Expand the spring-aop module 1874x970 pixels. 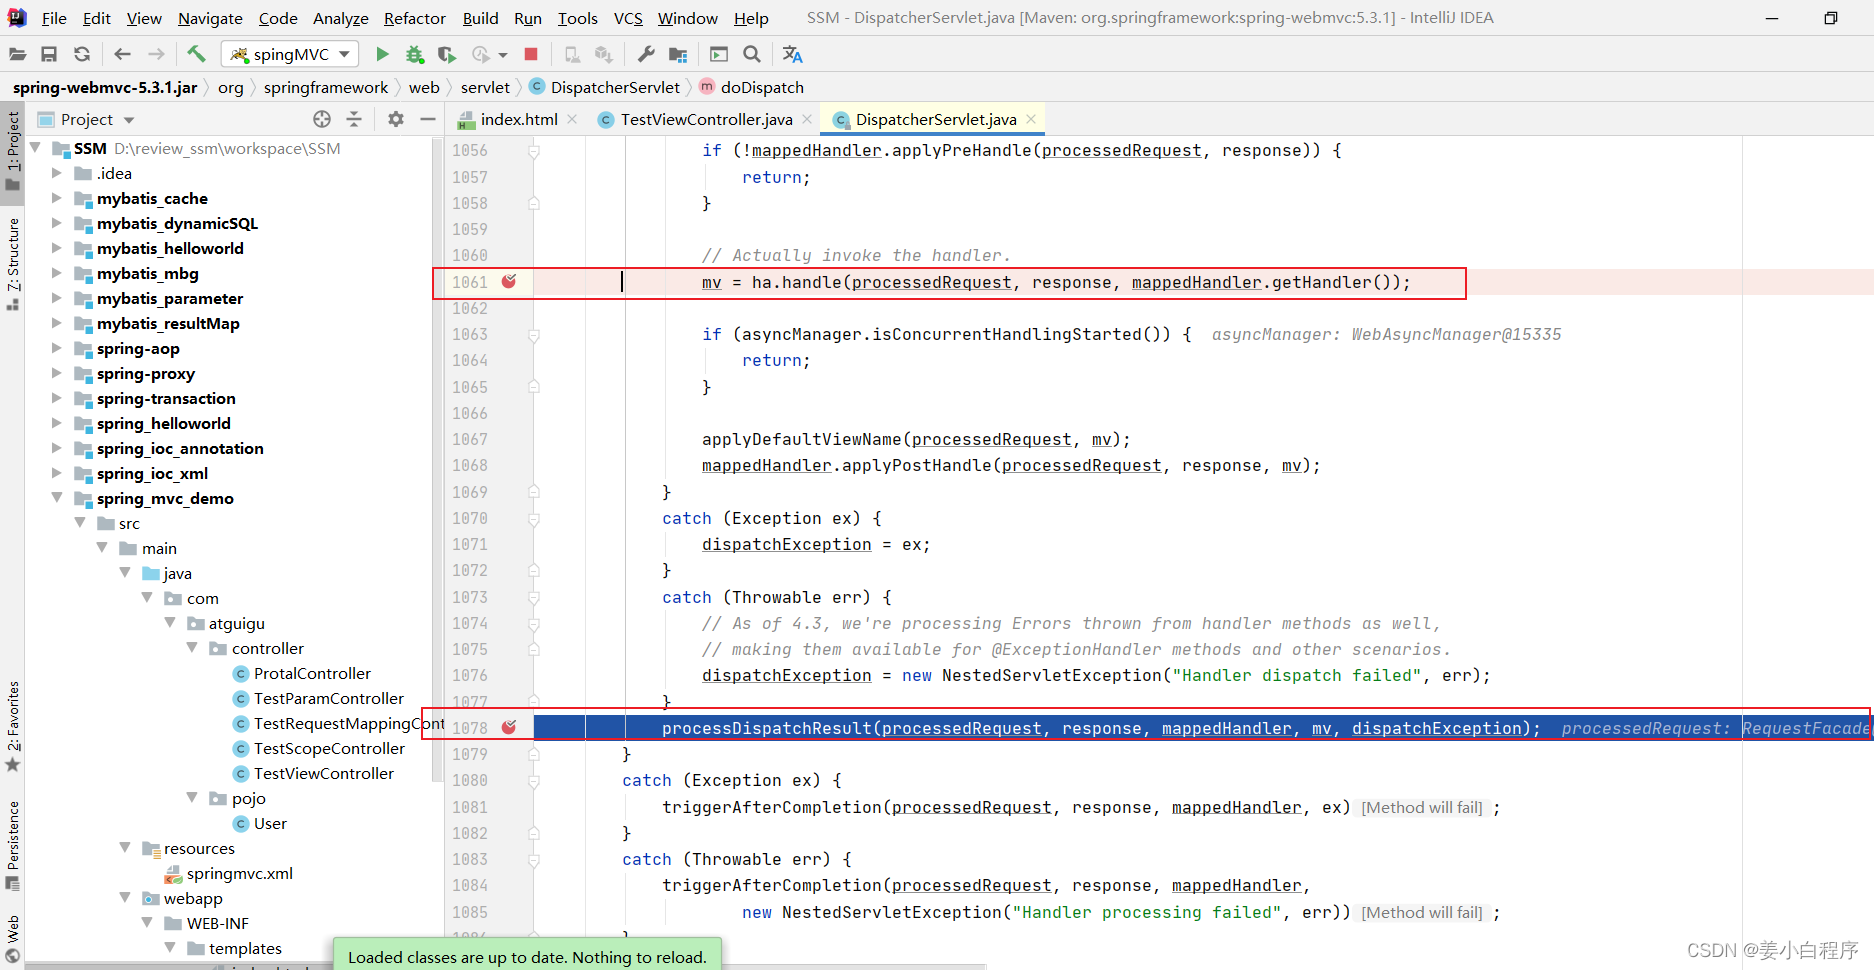(57, 348)
